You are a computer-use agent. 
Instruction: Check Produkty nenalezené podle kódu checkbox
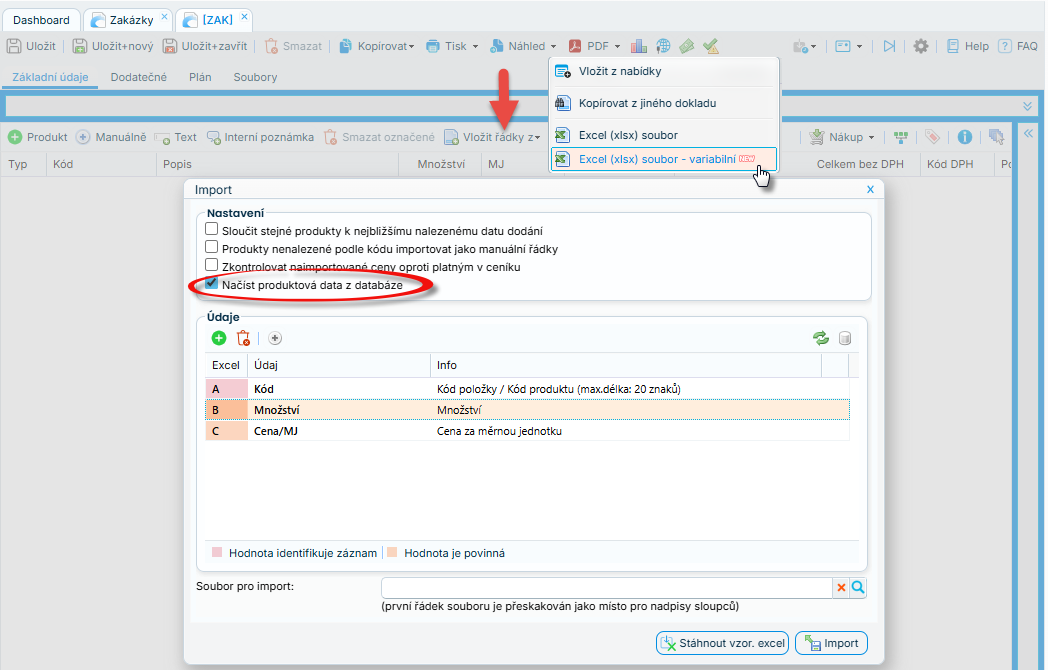tap(212, 247)
